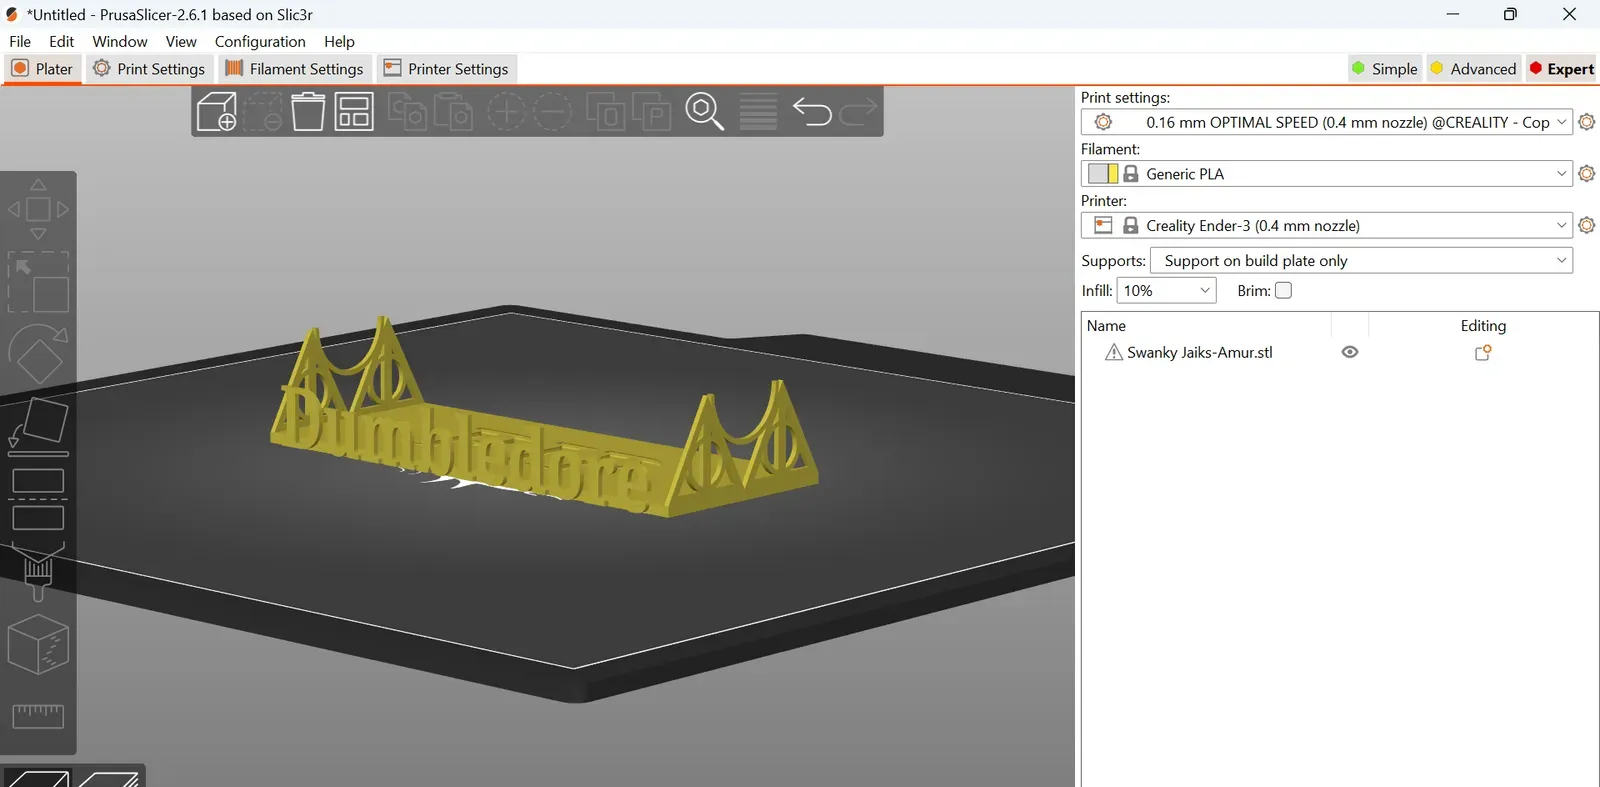This screenshot has height=787, width=1600.
Task: Switch to the Printer Settings tab
Action: (446, 69)
